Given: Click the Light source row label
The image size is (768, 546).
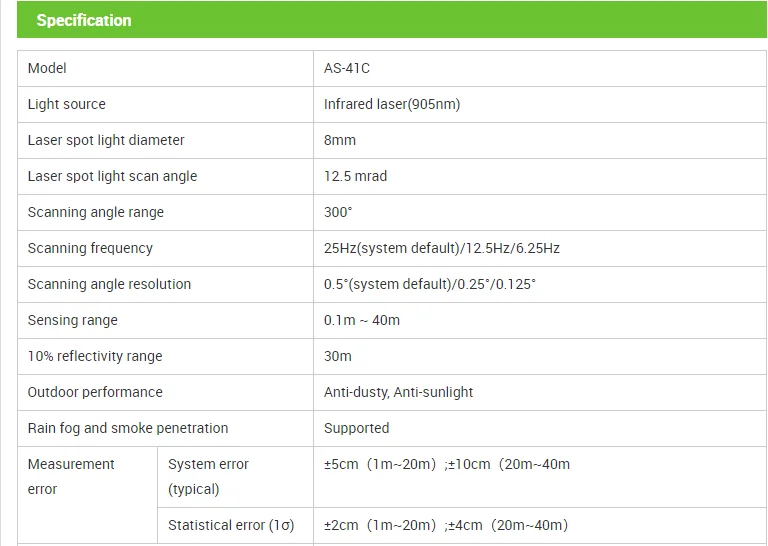Looking at the screenshot, I should coord(66,104).
